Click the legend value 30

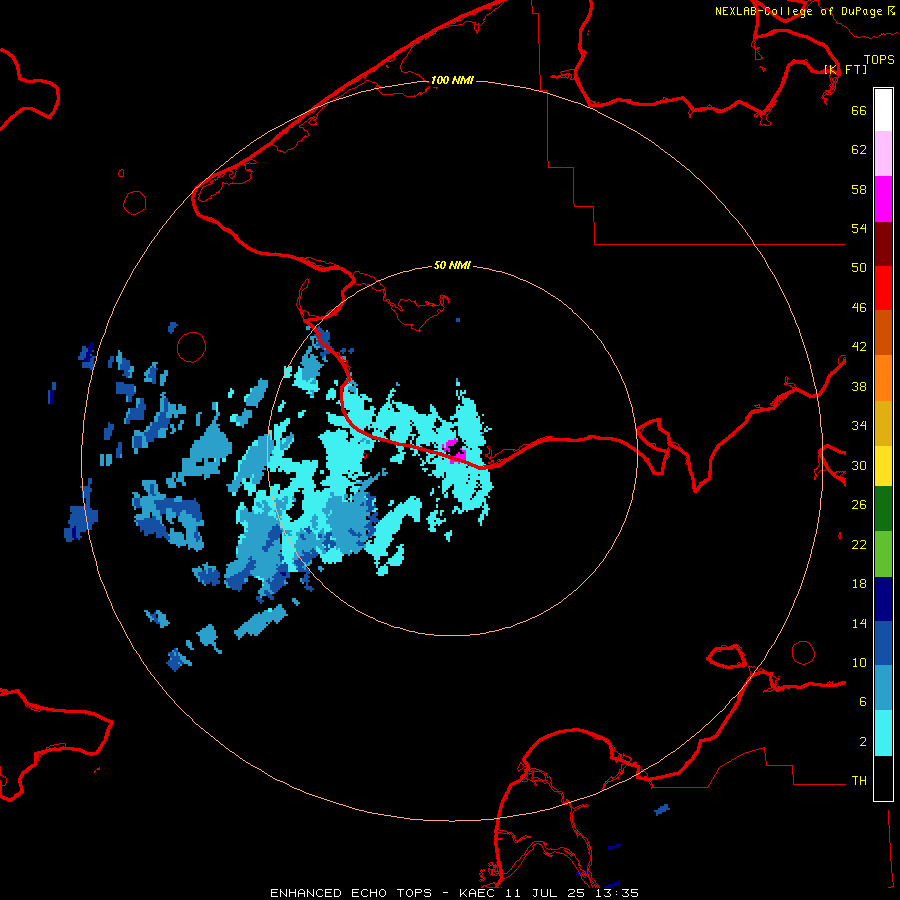pos(859,465)
